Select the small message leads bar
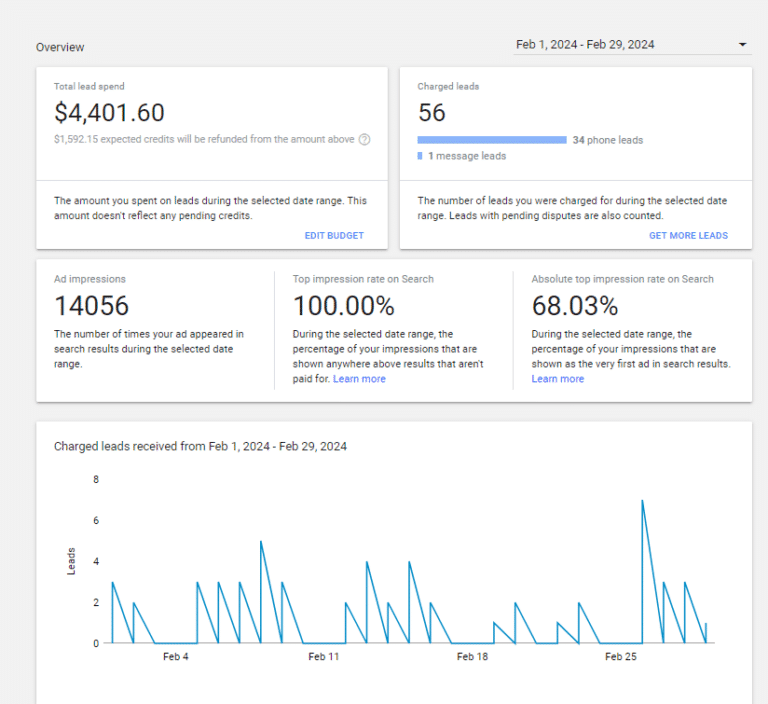Viewport: 768px width, 704px height. pos(419,156)
